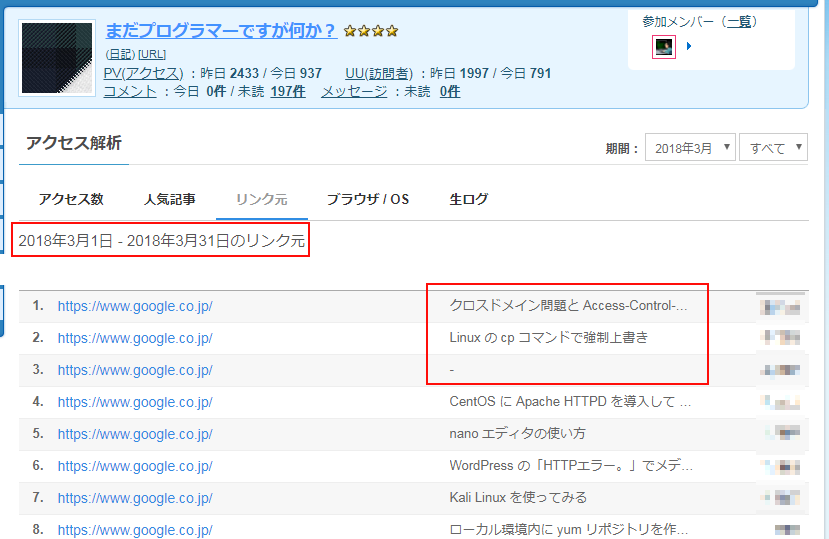Open the 一覧 member list link
This screenshot has height=539, width=829.
click(739, 22)
